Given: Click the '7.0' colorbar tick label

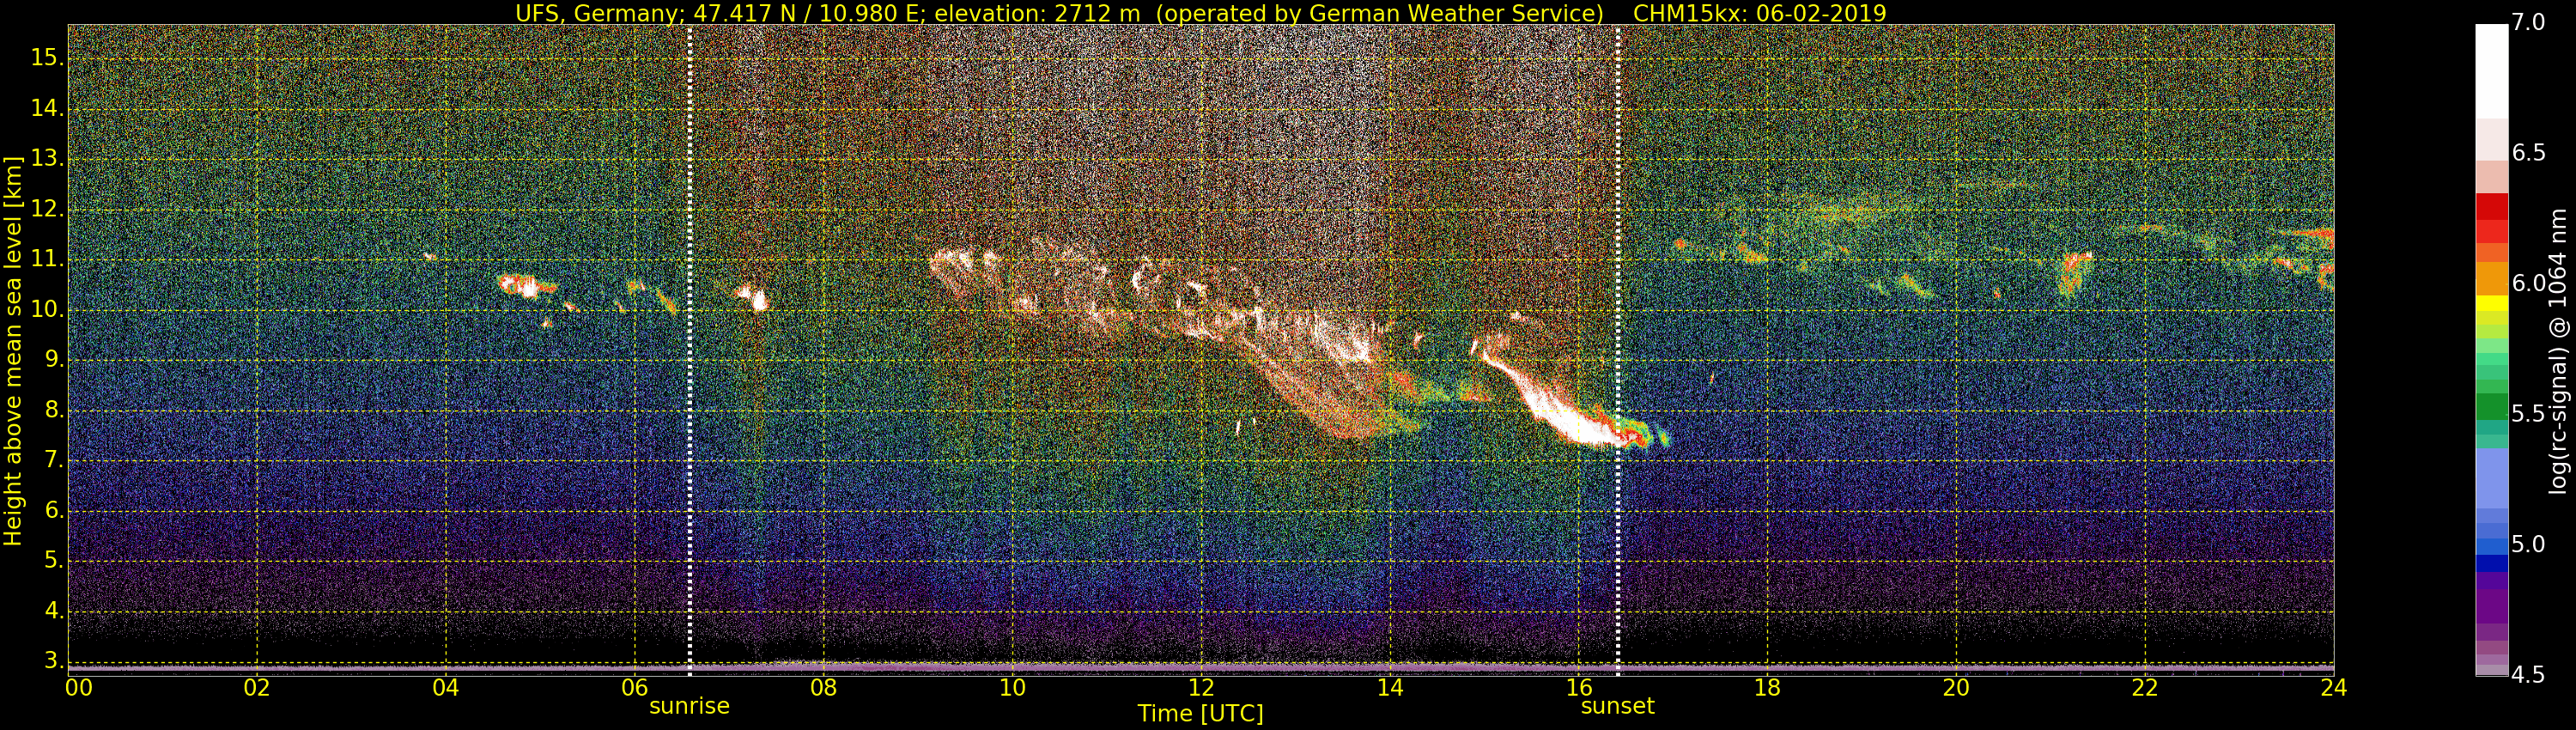Looking at the screenshot, I should 2528,23.
